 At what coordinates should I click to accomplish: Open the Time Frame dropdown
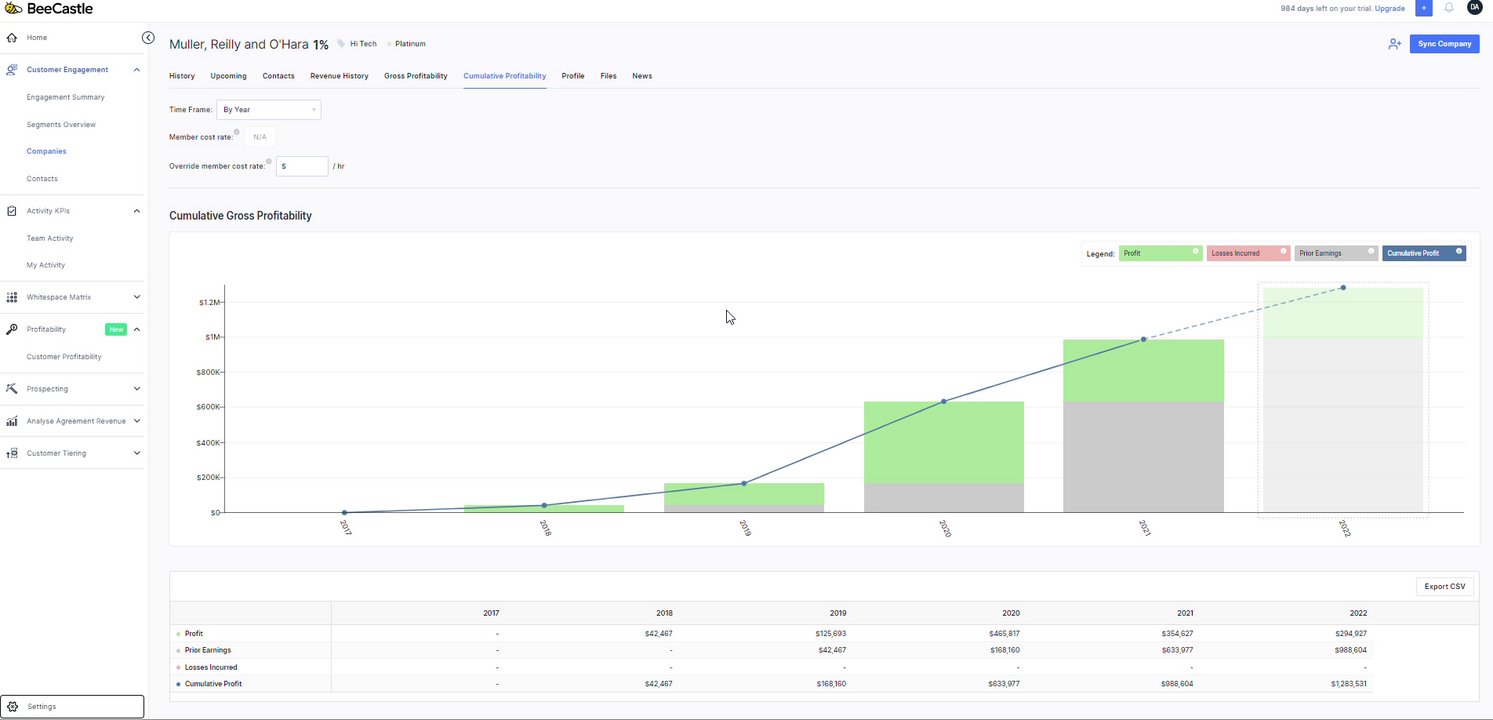(x=269, y=109)
